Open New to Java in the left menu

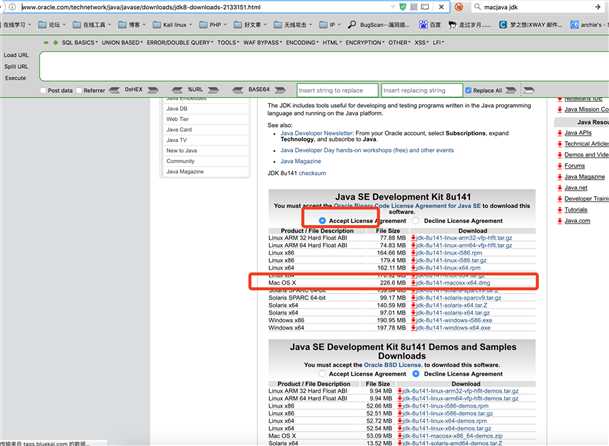(x=182, y=151)
